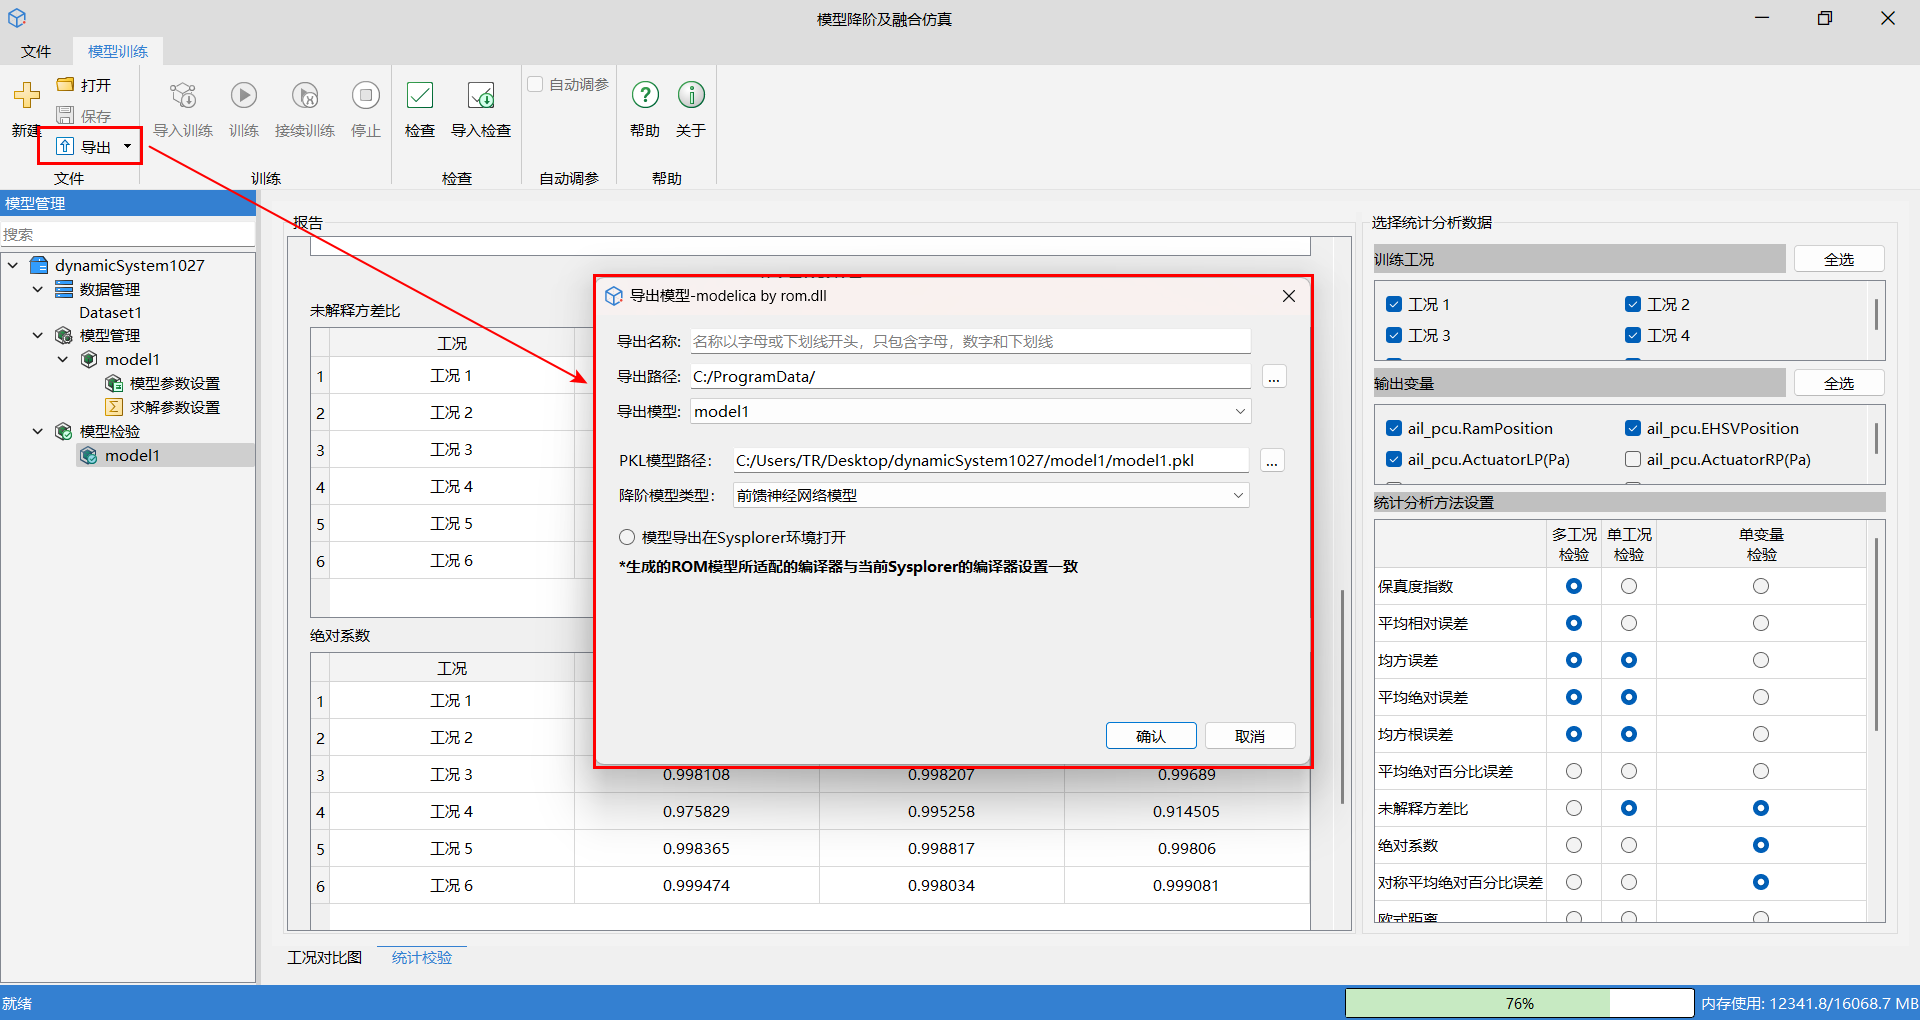Click the 导入训练 import training icon
Viewport: 1920px width, 1020px height.
183,96
